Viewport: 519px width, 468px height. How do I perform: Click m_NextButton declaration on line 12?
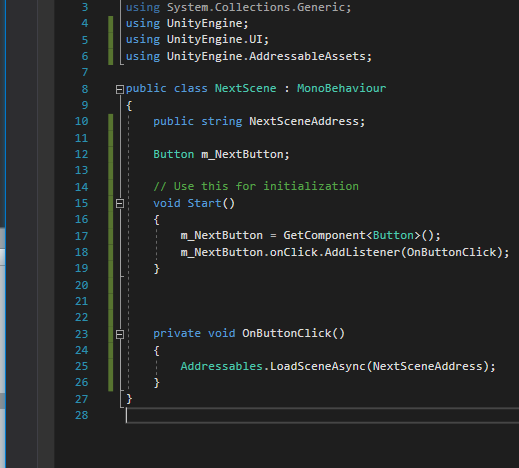tap(242, 154)
